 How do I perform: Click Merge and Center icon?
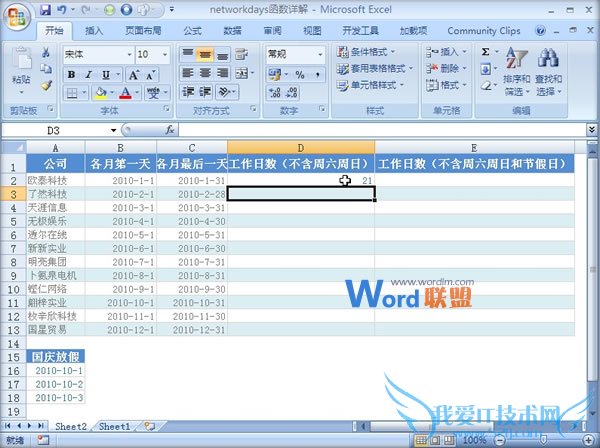click(242, 73)
